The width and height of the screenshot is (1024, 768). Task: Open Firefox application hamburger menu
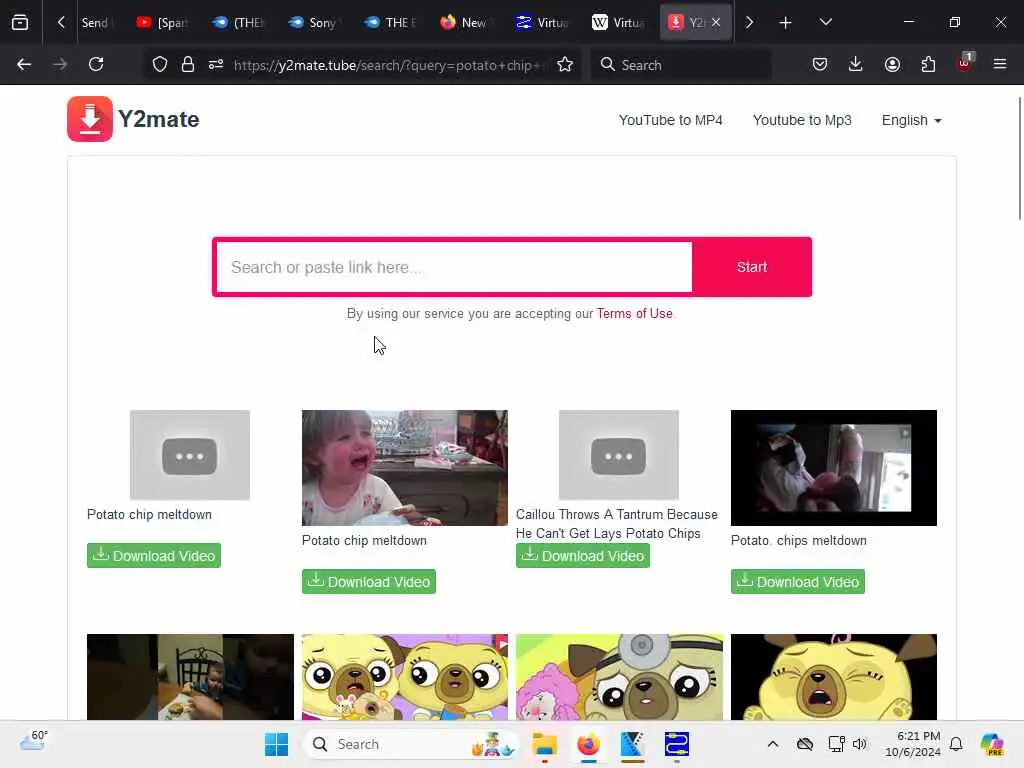pos(1000,64)
